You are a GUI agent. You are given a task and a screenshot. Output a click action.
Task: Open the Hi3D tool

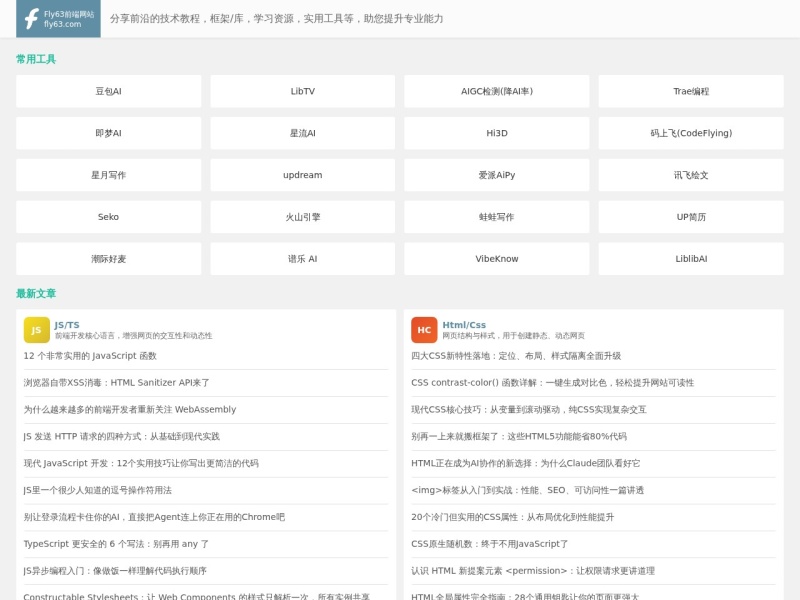[x=497, y=133]
